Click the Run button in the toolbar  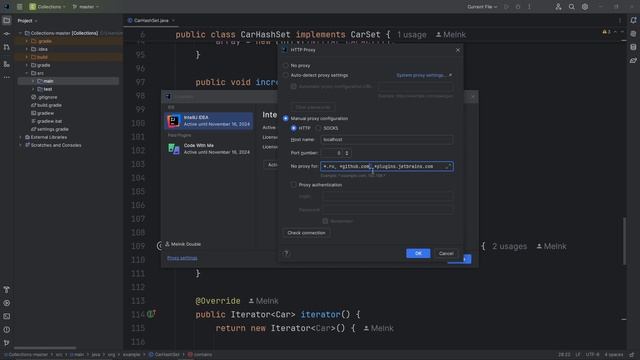tap(507, 7)
